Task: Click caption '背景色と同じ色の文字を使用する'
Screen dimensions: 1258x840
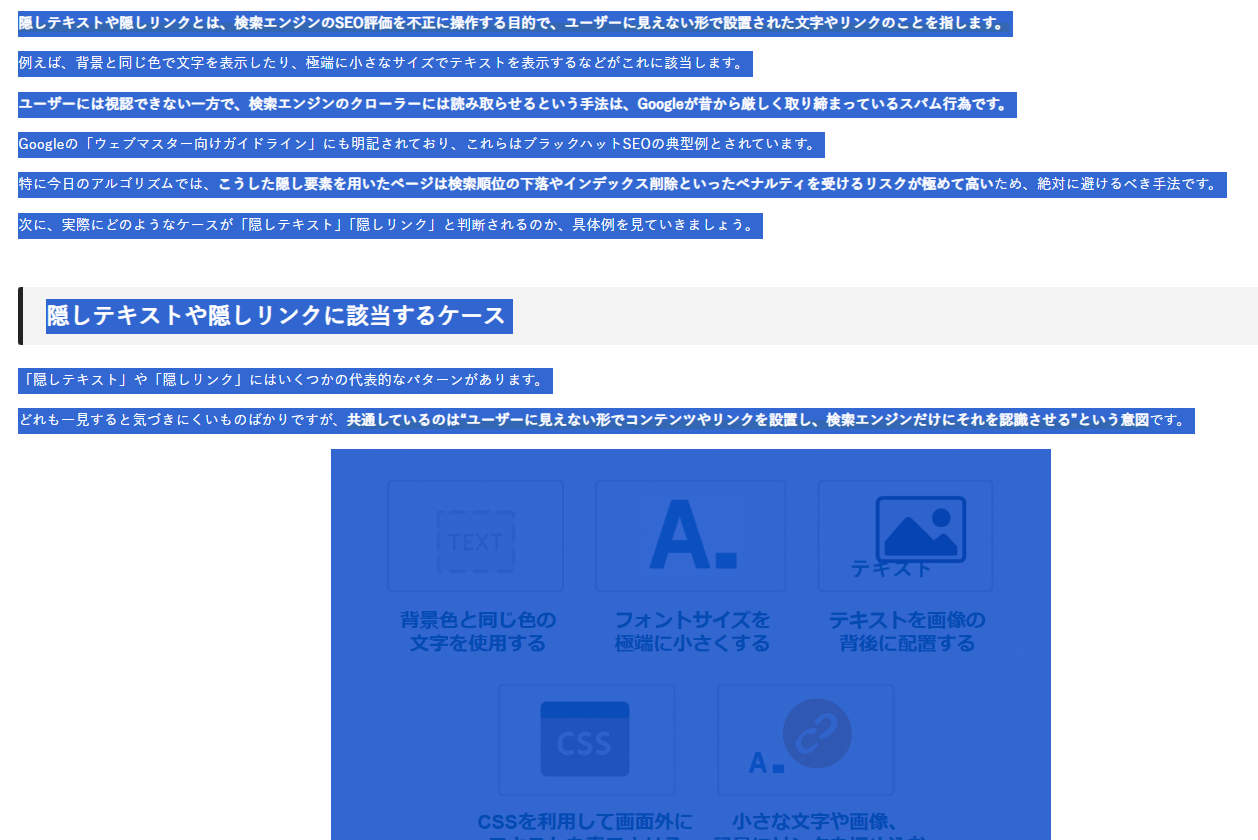Action: pyautogui.click(x=477, y=631)
